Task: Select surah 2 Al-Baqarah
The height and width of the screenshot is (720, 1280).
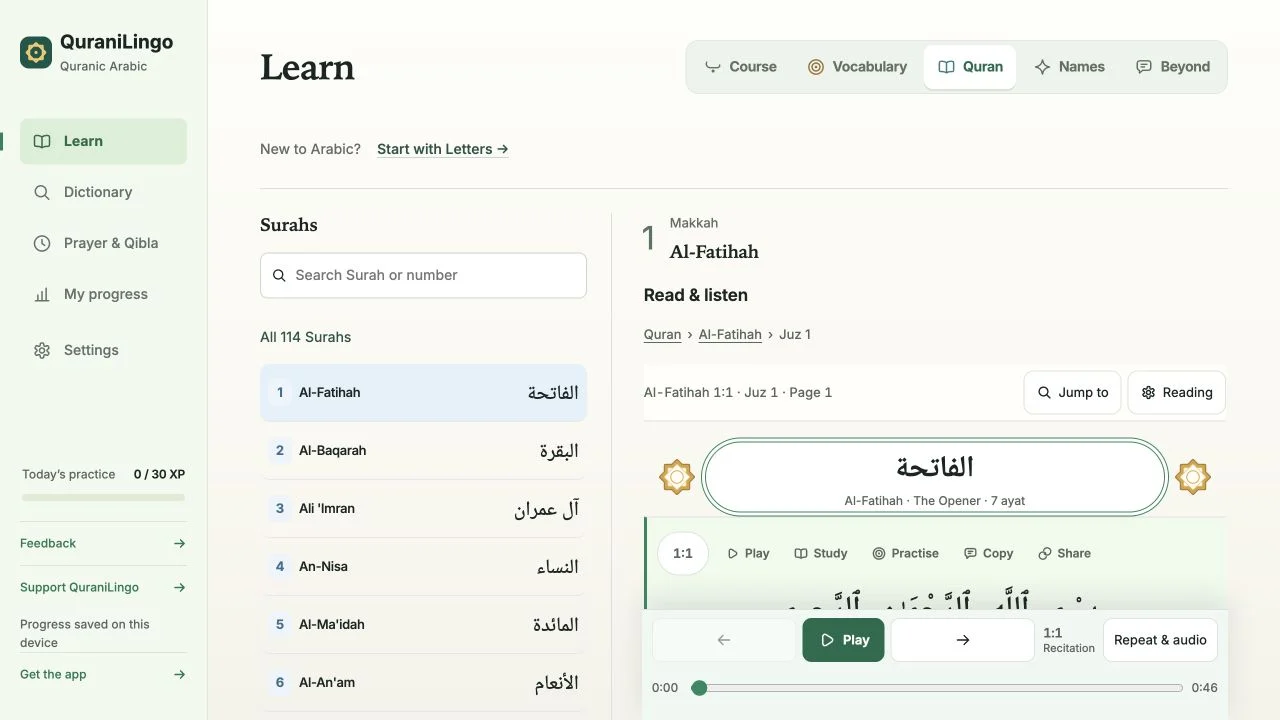Action: tap(423, 450)
